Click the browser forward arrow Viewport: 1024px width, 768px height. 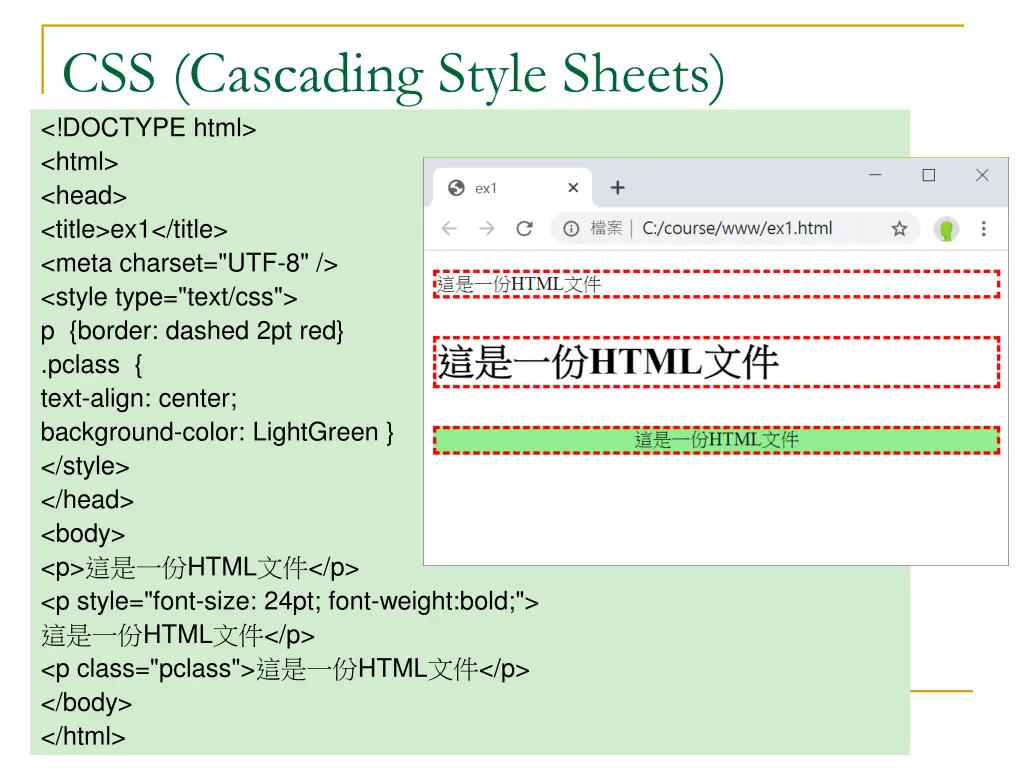coord(486,229)
